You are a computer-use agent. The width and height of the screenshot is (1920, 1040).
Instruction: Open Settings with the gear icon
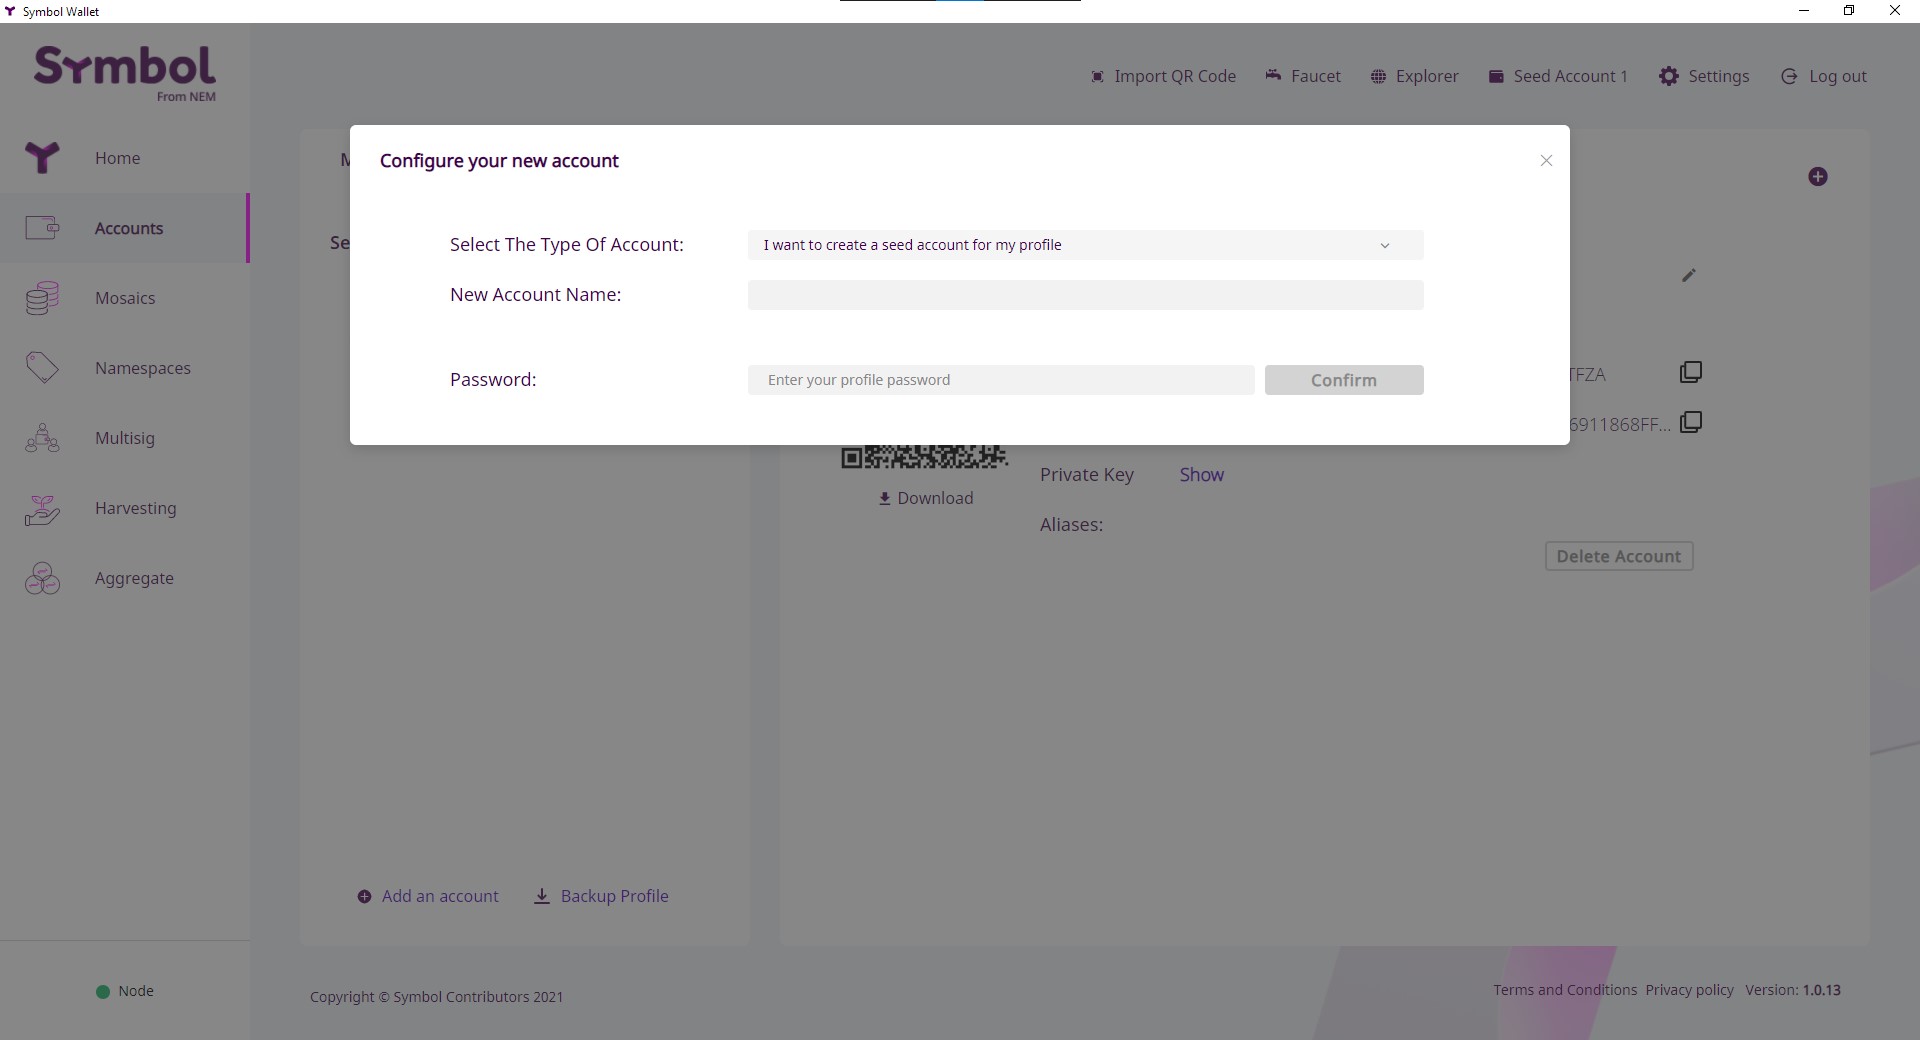pos(1669,76)
